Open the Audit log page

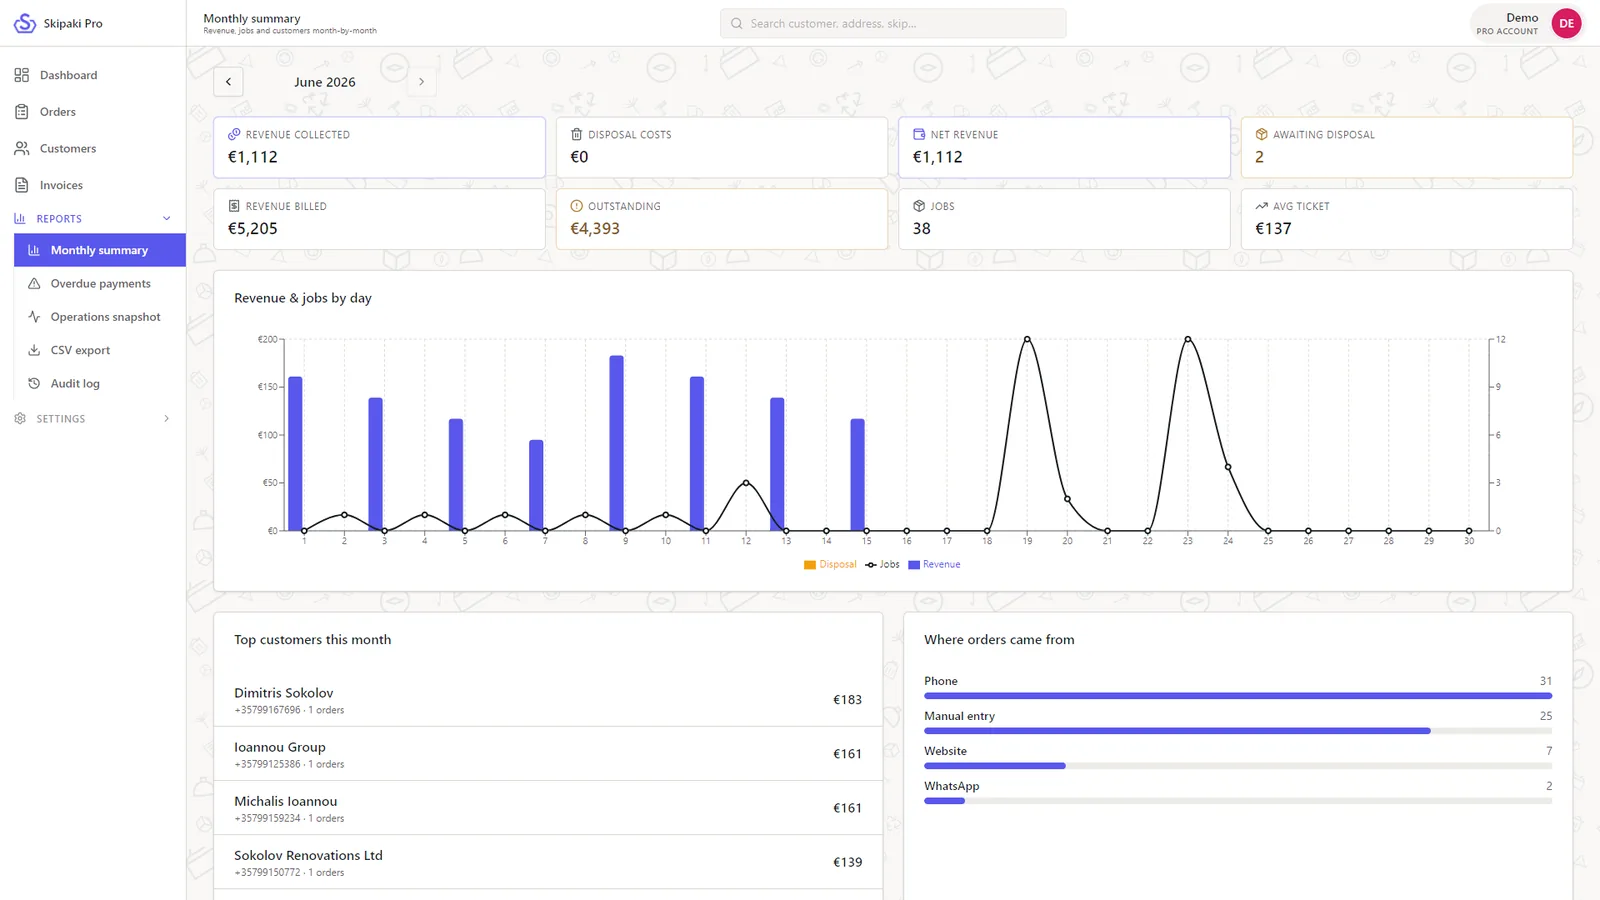tap(100, 384)
